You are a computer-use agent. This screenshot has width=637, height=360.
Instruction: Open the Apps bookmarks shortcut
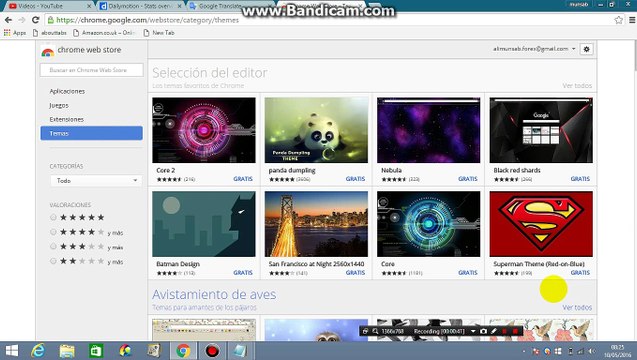(15, 33)
